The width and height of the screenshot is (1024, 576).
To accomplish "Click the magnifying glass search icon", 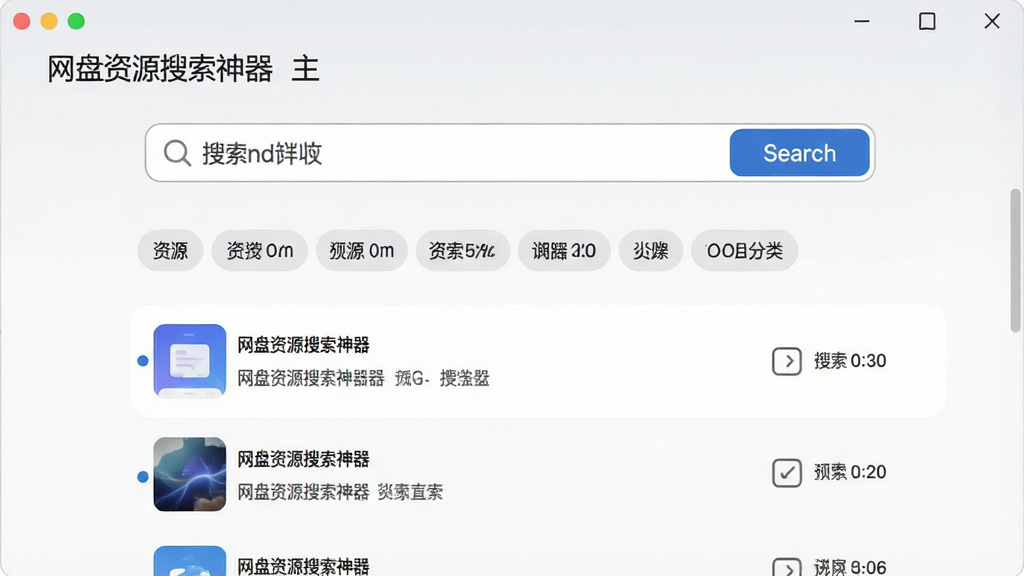I will (x=177, y=153).
